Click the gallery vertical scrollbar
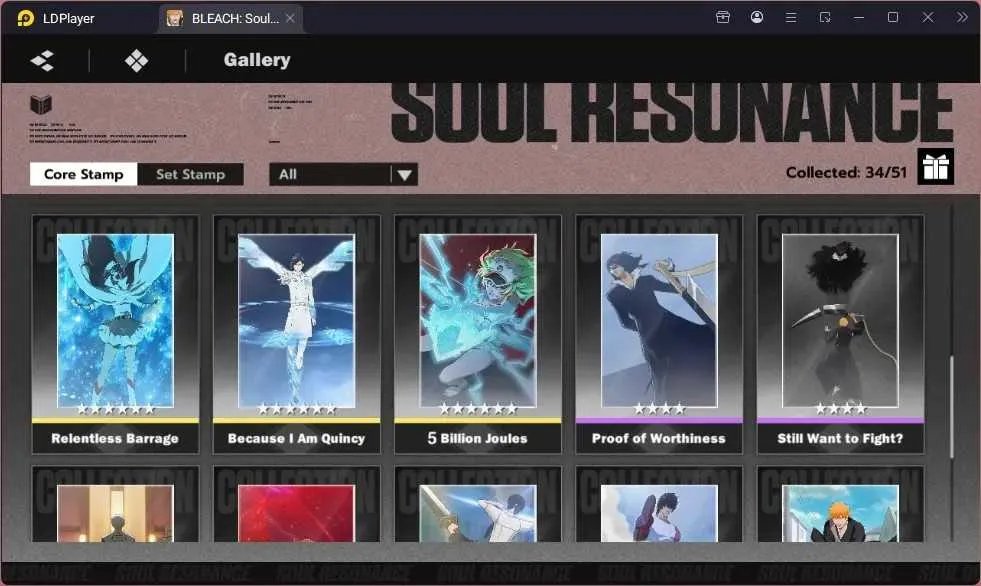 pos(952,407)
